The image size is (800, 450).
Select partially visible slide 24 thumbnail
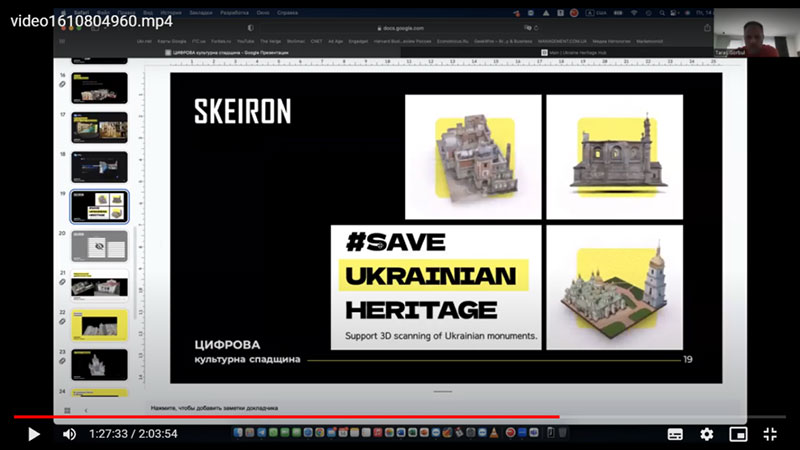(99, 393)
